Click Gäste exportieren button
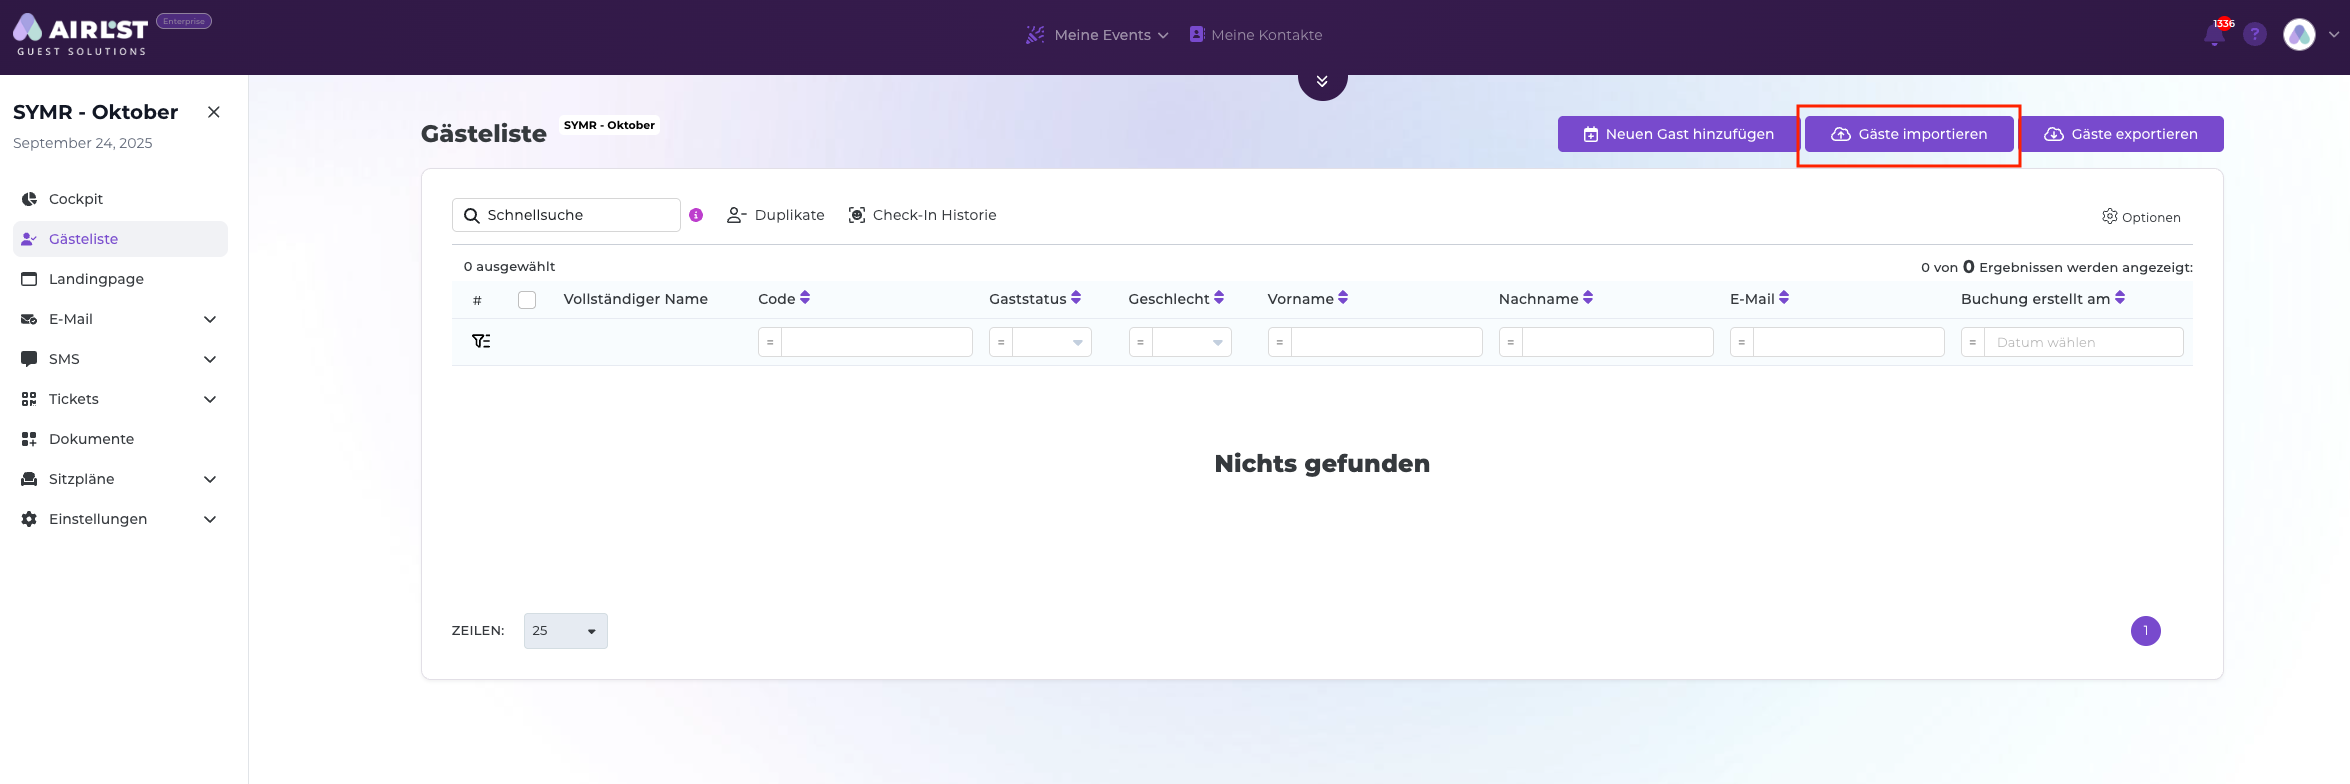The image size is (2350, 784). click(x=2121, y=134)
